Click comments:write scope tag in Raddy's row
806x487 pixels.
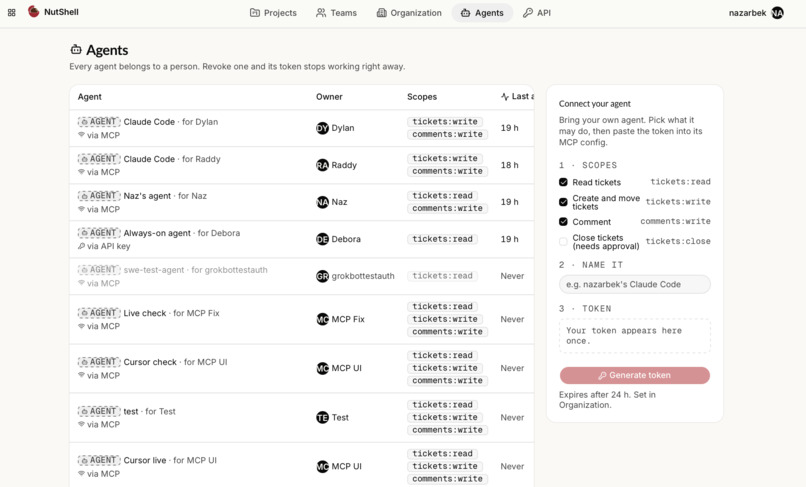click(x=447, y=171)
